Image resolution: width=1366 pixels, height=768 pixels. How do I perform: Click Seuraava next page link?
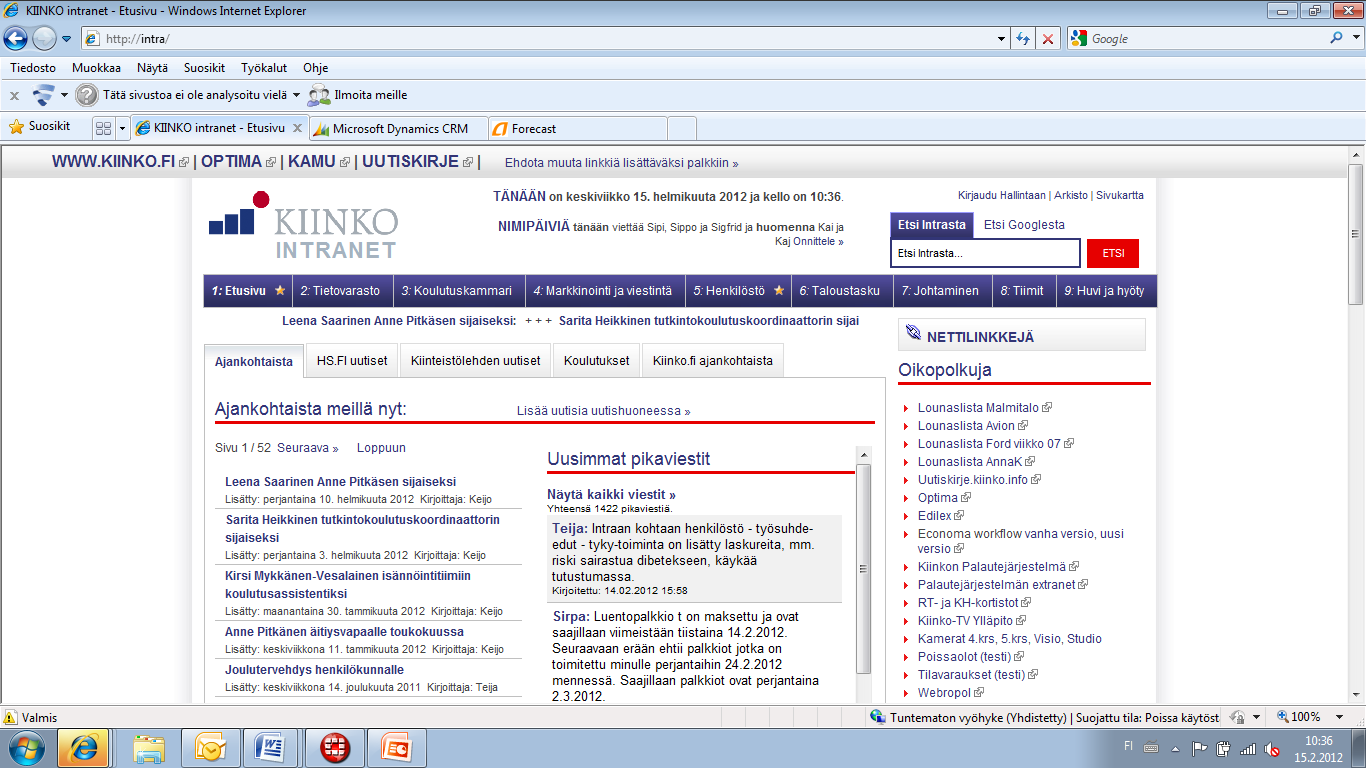(308, 448)
